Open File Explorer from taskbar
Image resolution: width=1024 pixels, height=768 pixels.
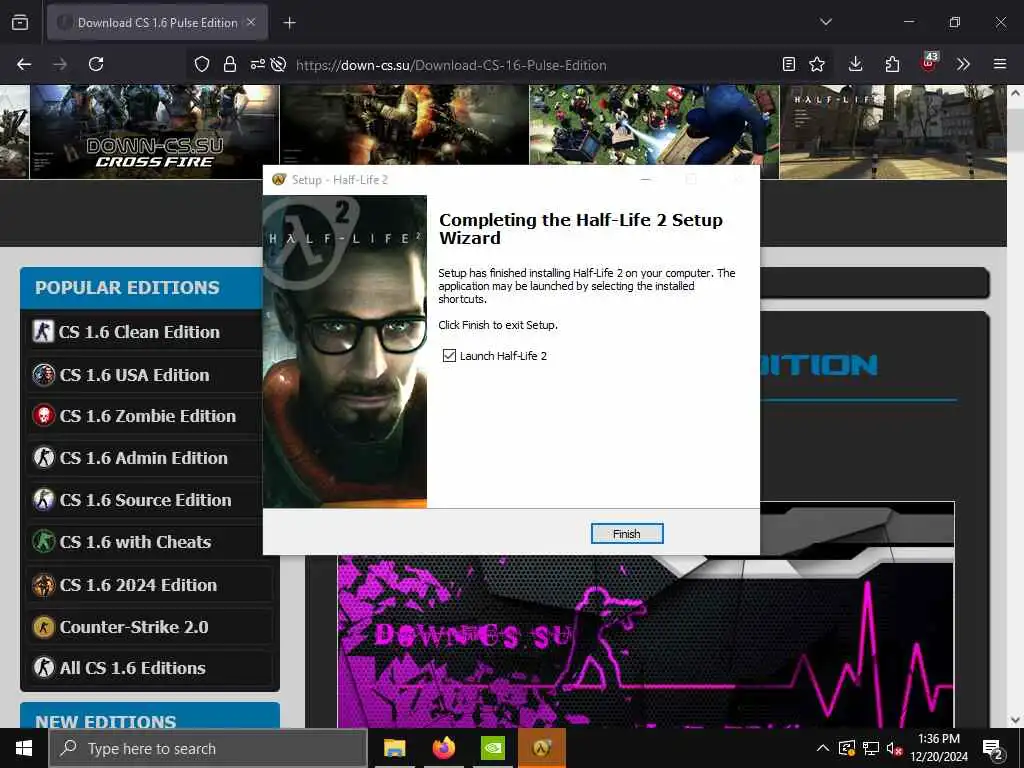(394, 748)
